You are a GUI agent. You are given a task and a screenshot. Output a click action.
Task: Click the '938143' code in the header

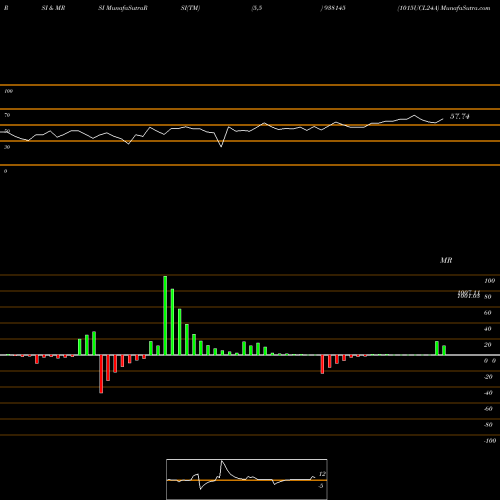[334, 8]
